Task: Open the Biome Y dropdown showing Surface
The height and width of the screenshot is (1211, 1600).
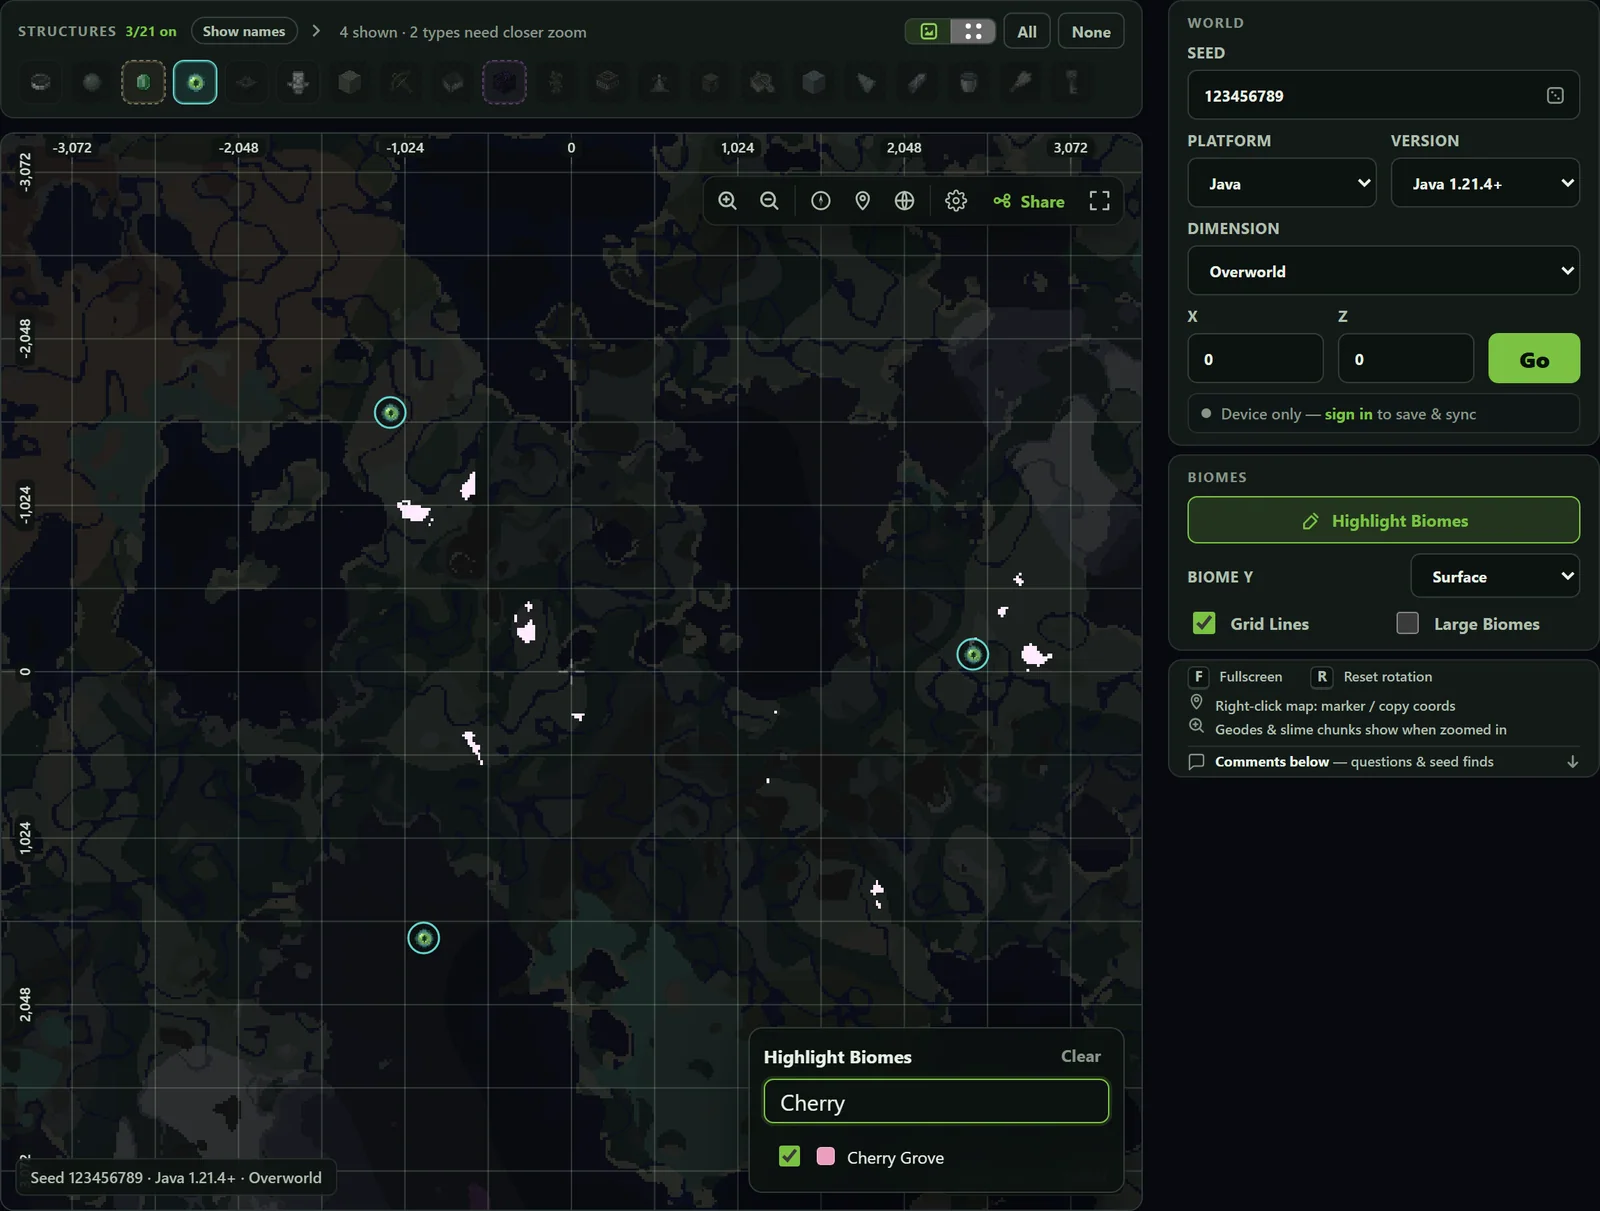Action: [x=1495, y=576]
